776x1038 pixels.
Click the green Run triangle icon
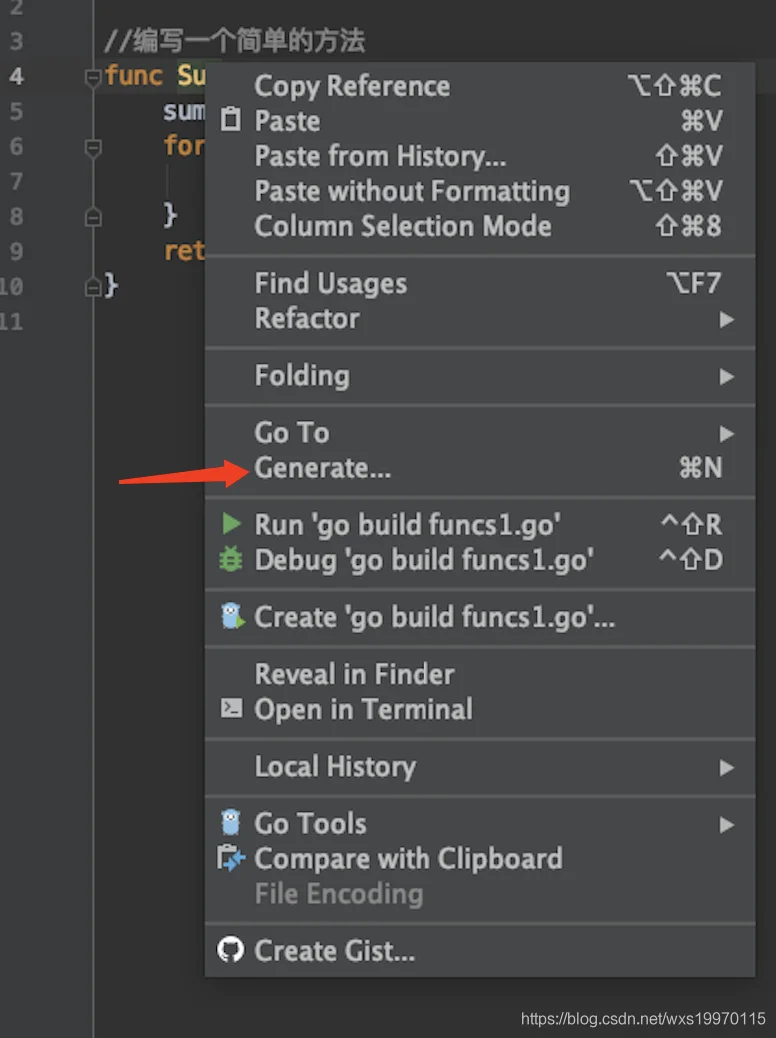click(x=231, y=524)
